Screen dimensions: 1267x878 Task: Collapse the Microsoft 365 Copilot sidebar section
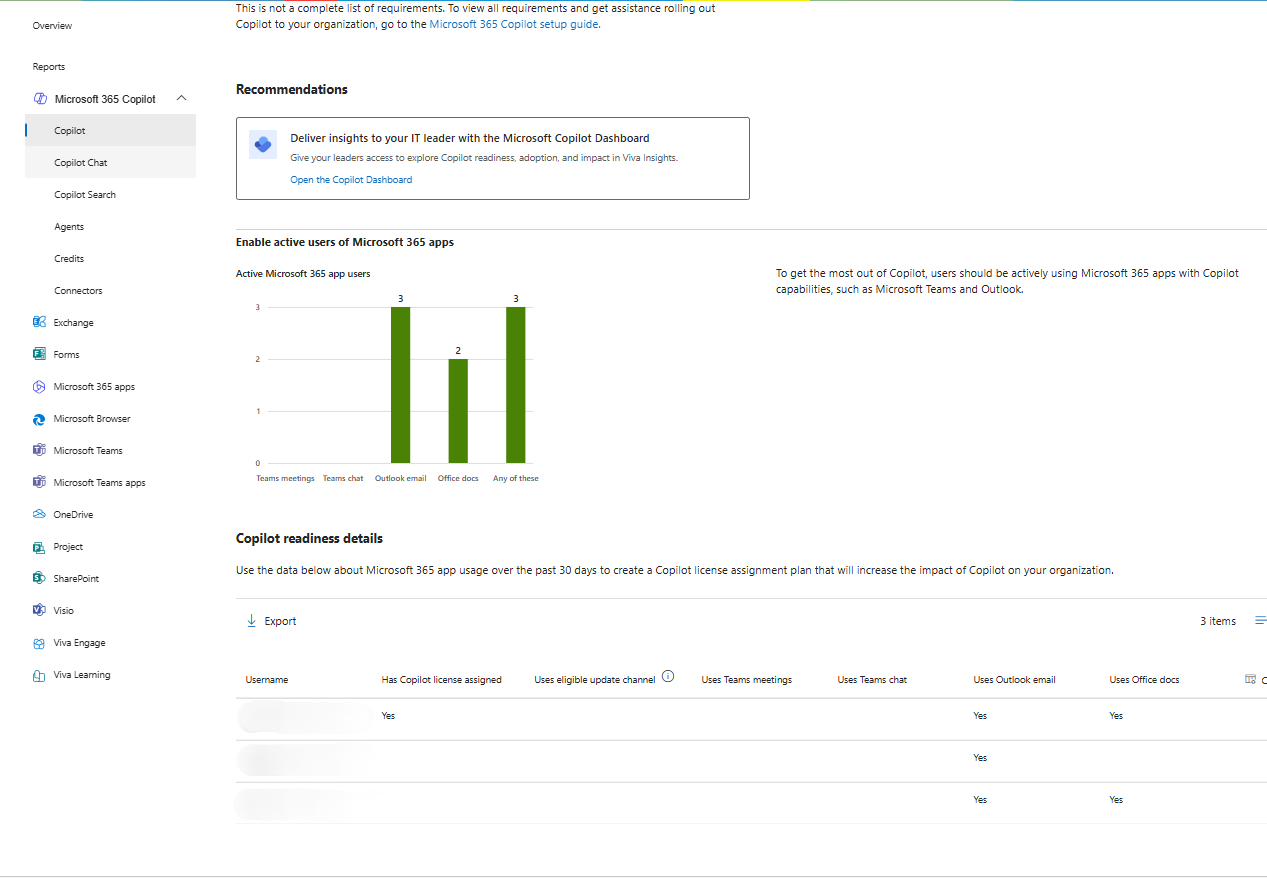click(x=181, y=98)
